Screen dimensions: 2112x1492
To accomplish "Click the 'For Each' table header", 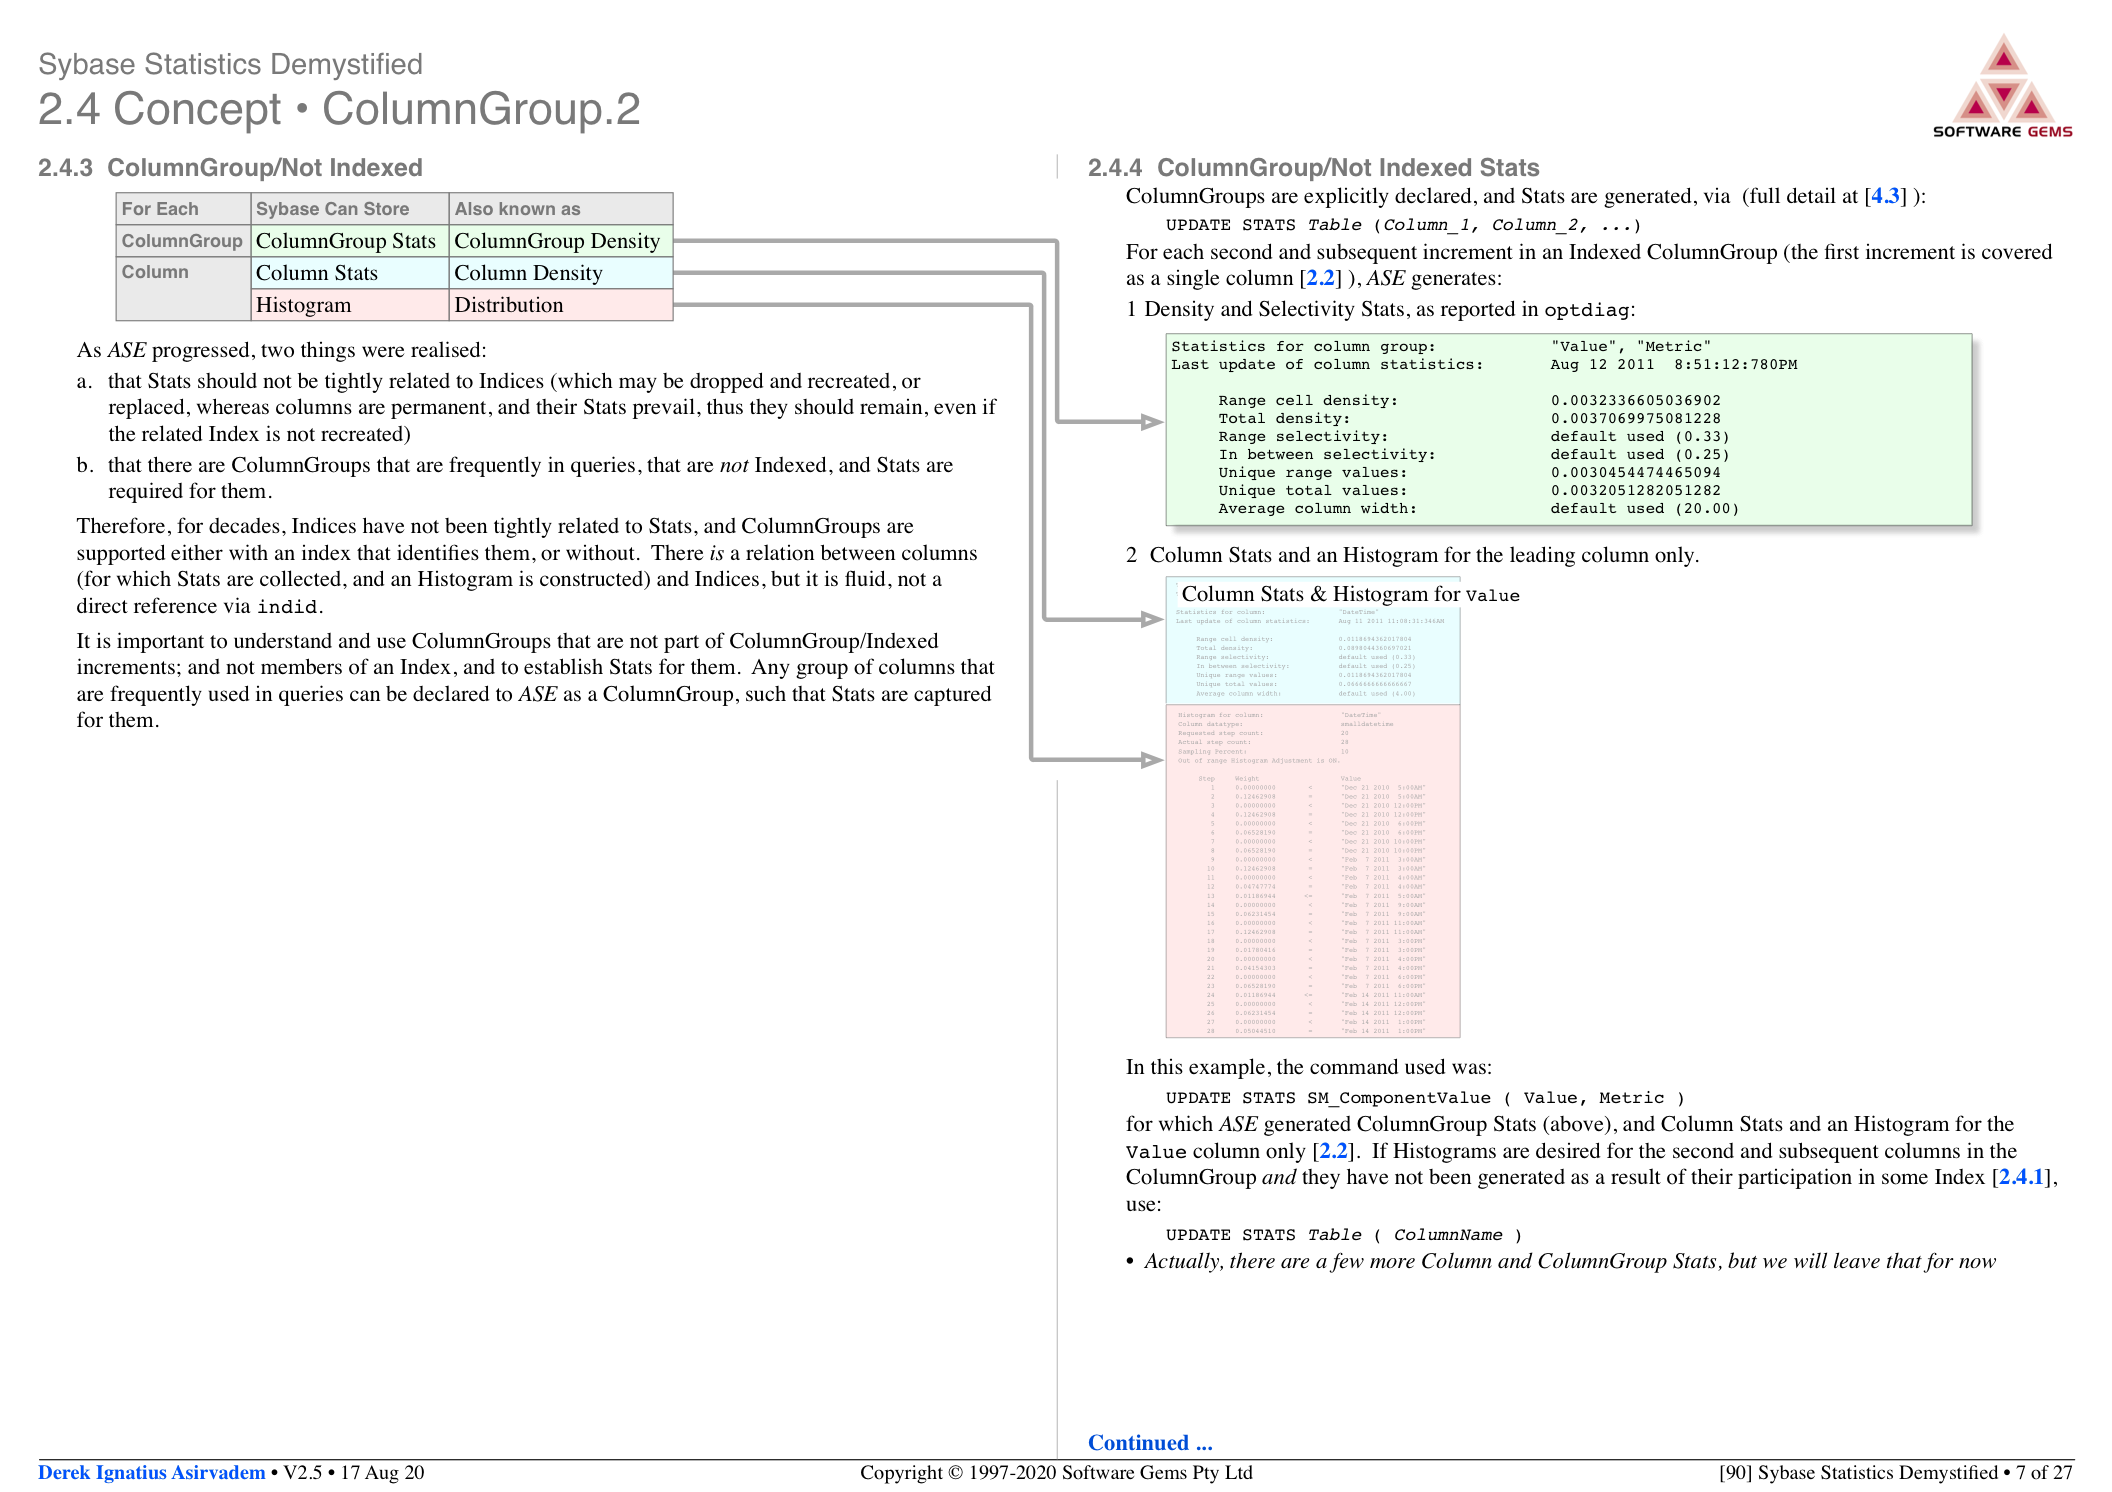I will tap(183, 209).
